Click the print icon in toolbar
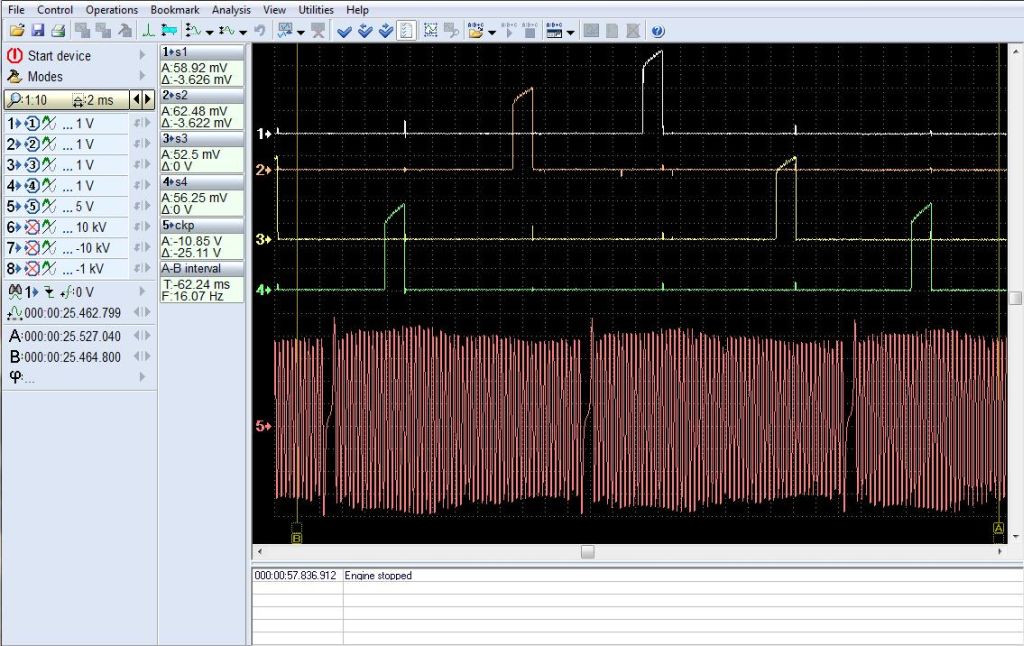The image size is (1024, 646). [58, 31]
